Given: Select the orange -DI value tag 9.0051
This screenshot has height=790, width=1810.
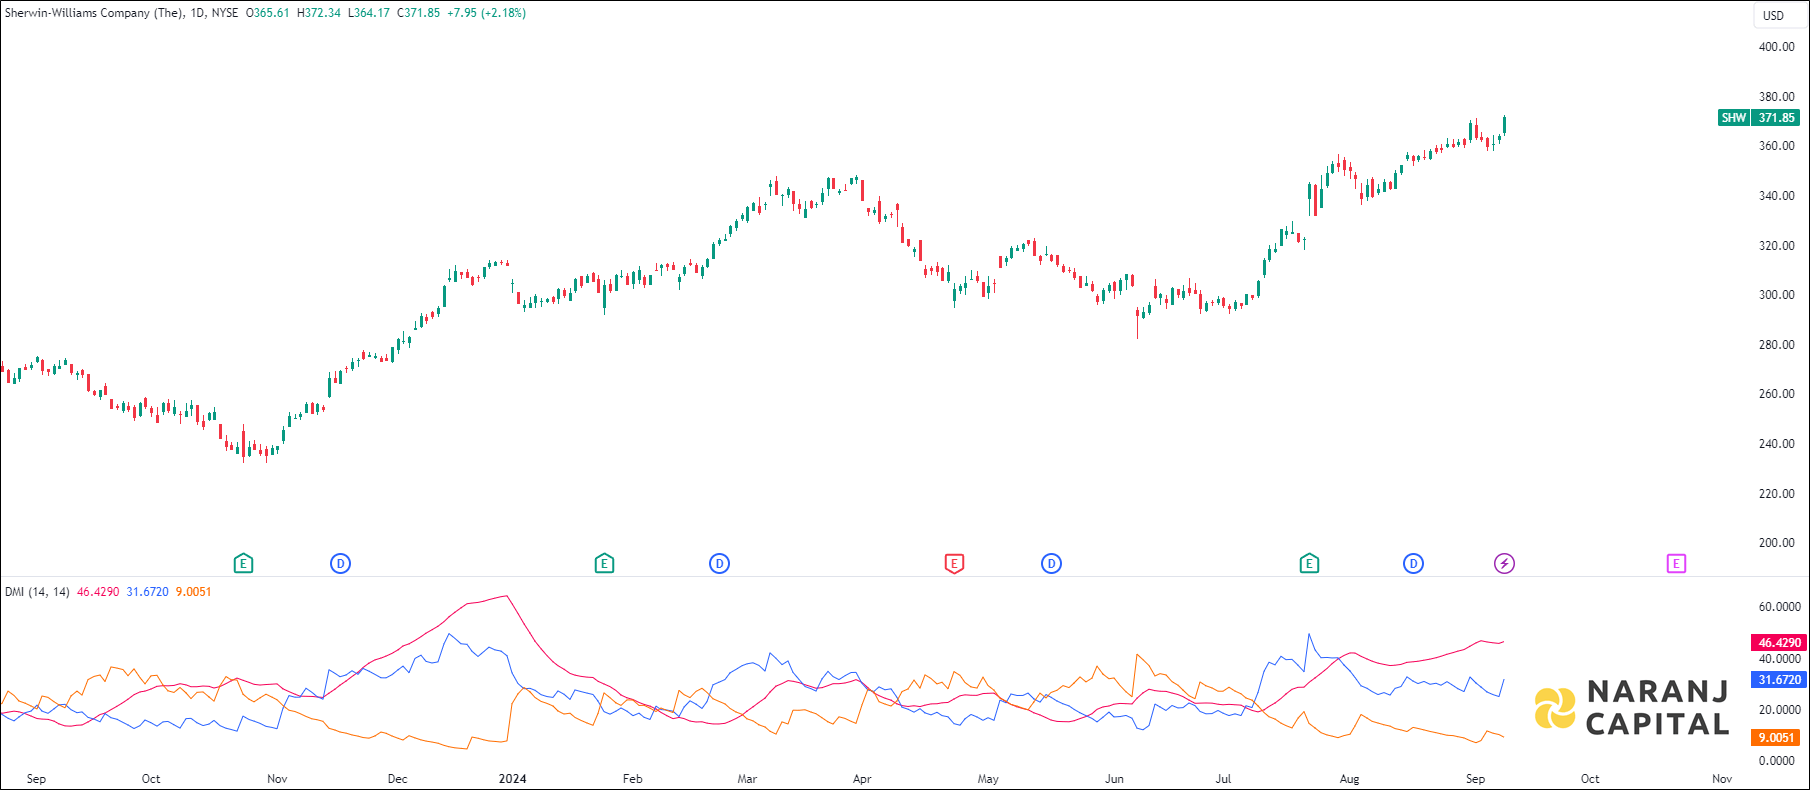Looking at the screenshot, I should (1776, 738).
